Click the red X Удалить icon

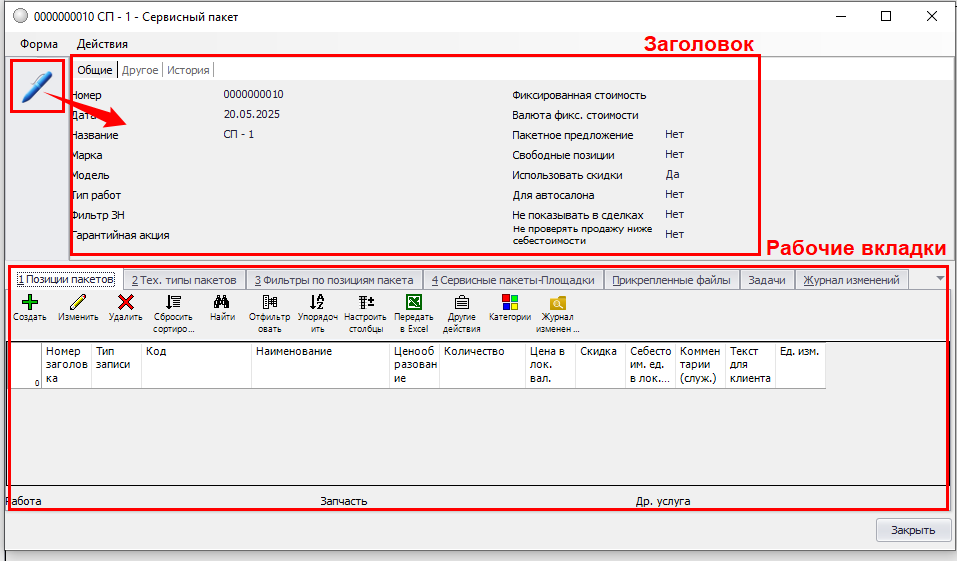(126, 302)
